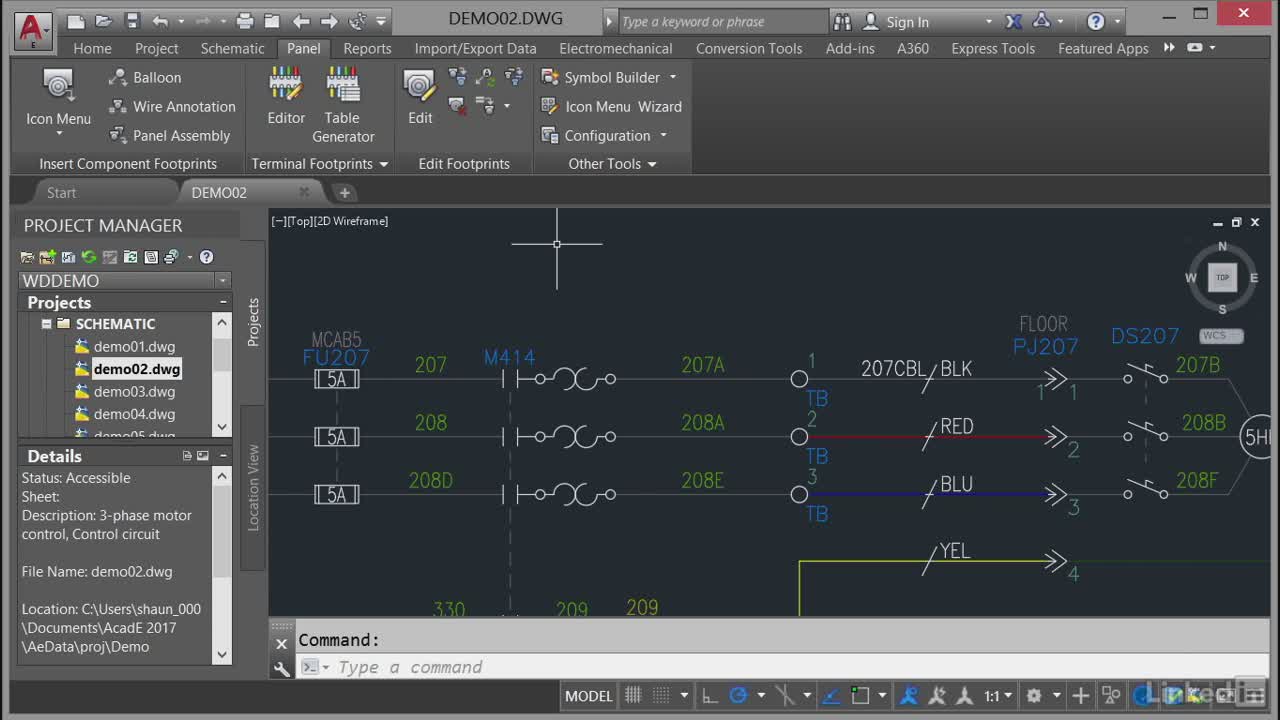Switch to the Conversion Tools ribbon tab
Image resolution: width=1280 pixels, height=720 pixels.
point(749,48)
